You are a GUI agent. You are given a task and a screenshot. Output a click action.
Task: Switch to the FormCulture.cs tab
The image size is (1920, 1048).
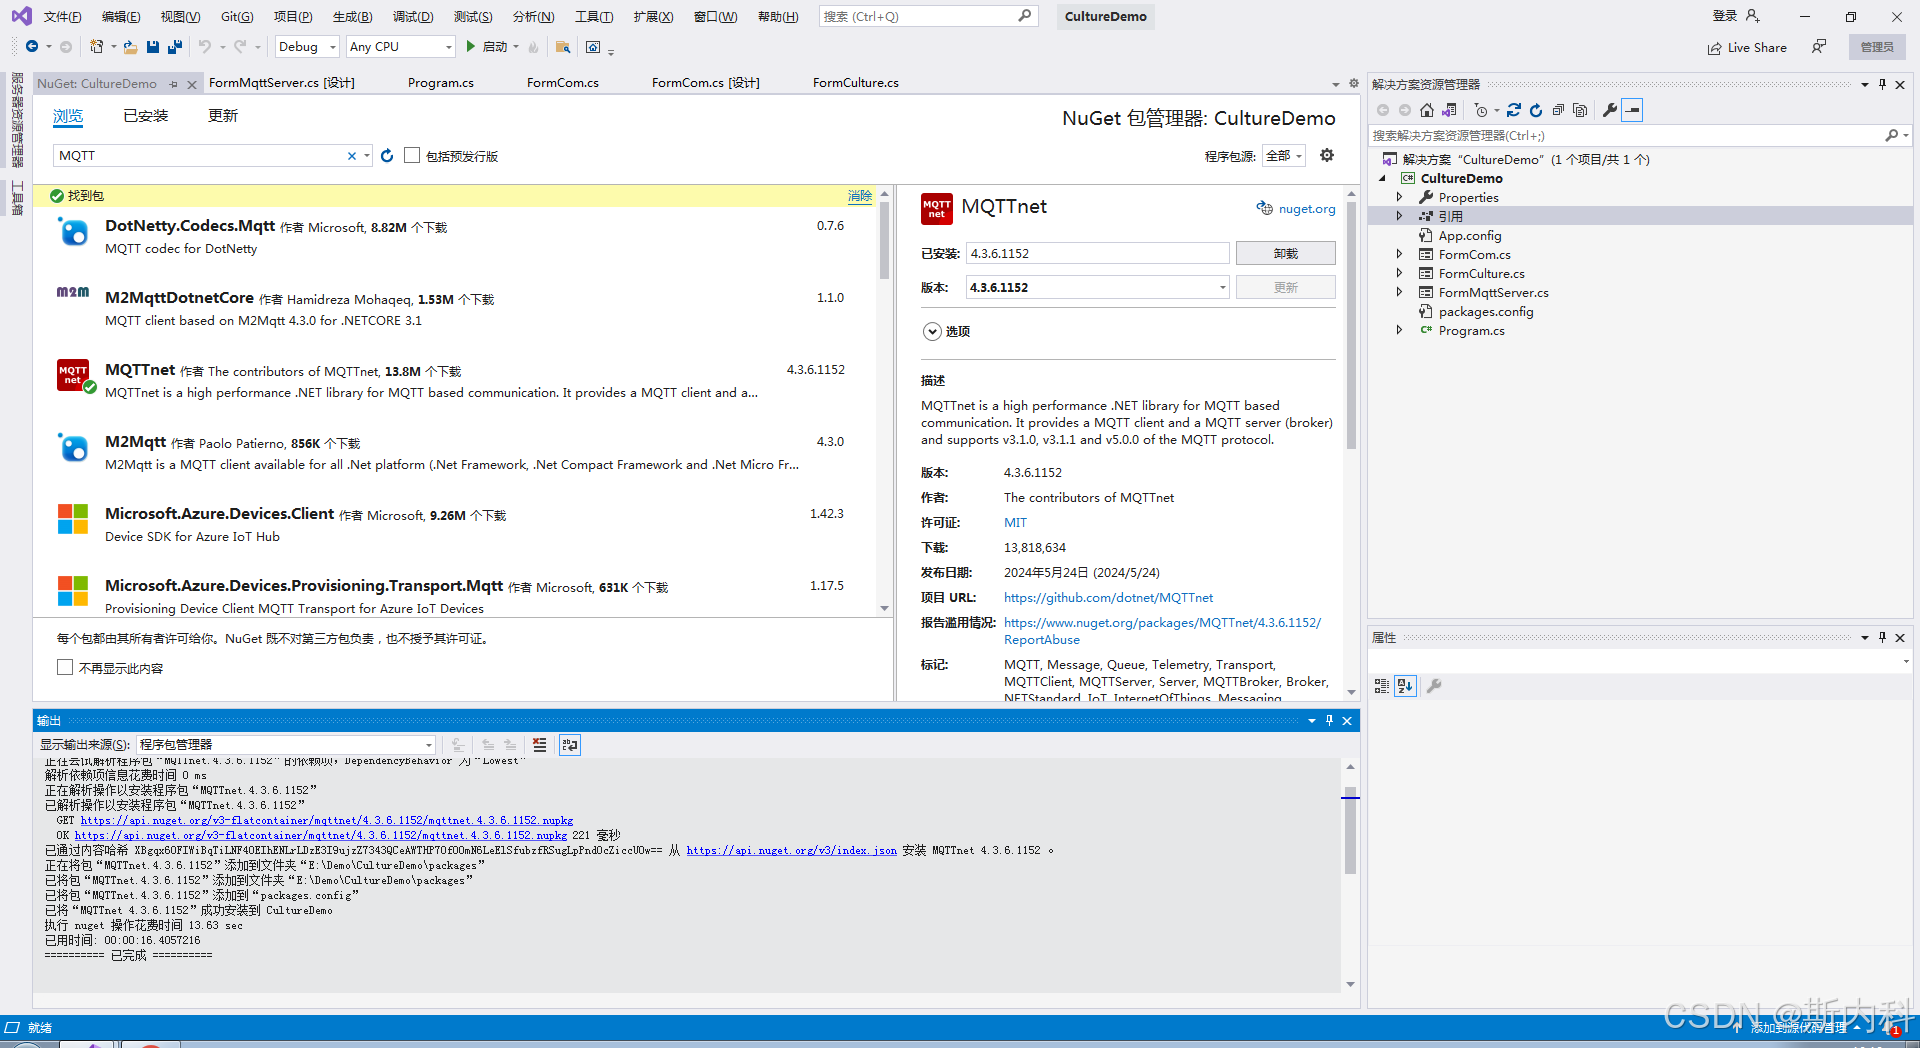tap(856, 83)
